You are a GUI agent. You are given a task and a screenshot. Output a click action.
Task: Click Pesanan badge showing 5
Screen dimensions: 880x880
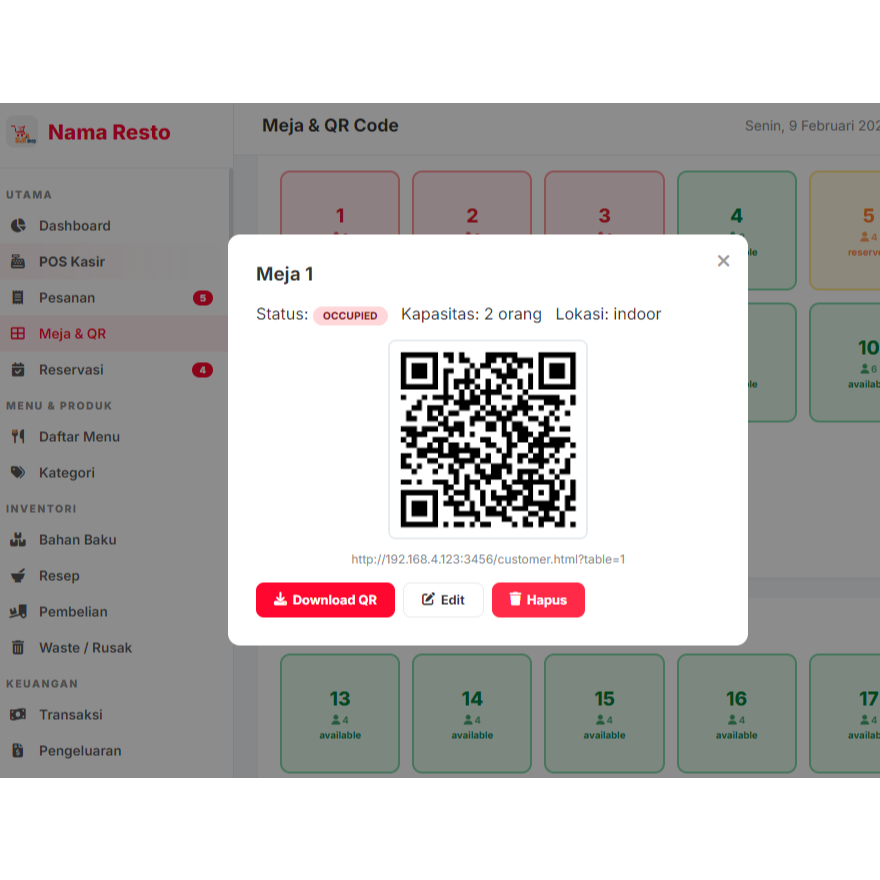203,297
